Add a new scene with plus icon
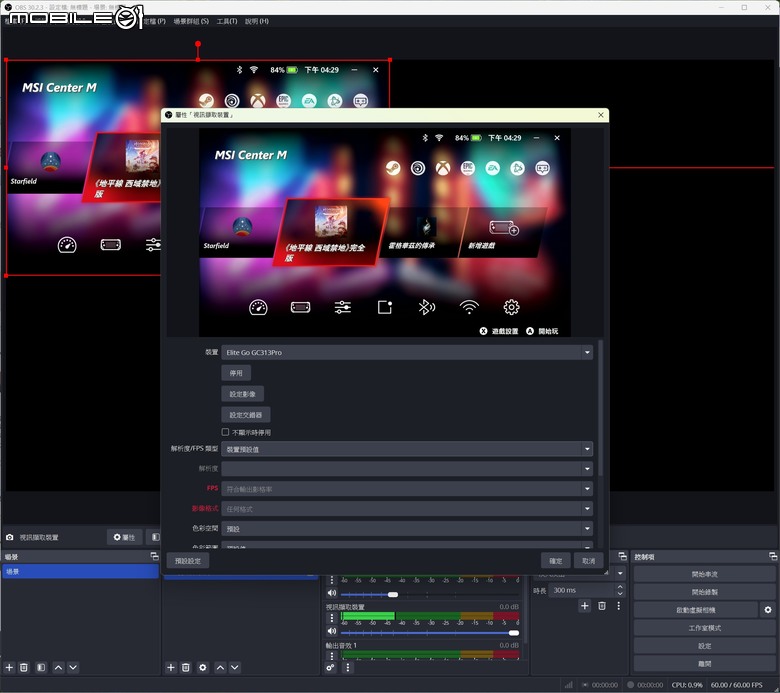The height and width of the screenshot is (693, 780). pos(9,667)
